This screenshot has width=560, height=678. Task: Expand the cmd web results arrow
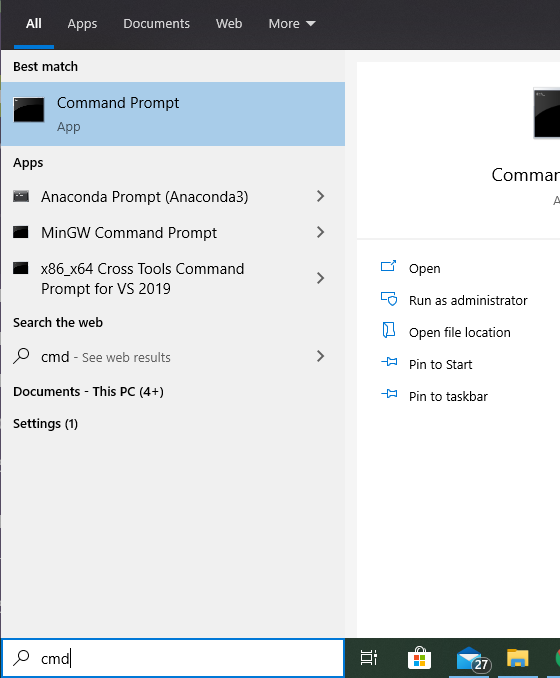click(x=320, y=356)
